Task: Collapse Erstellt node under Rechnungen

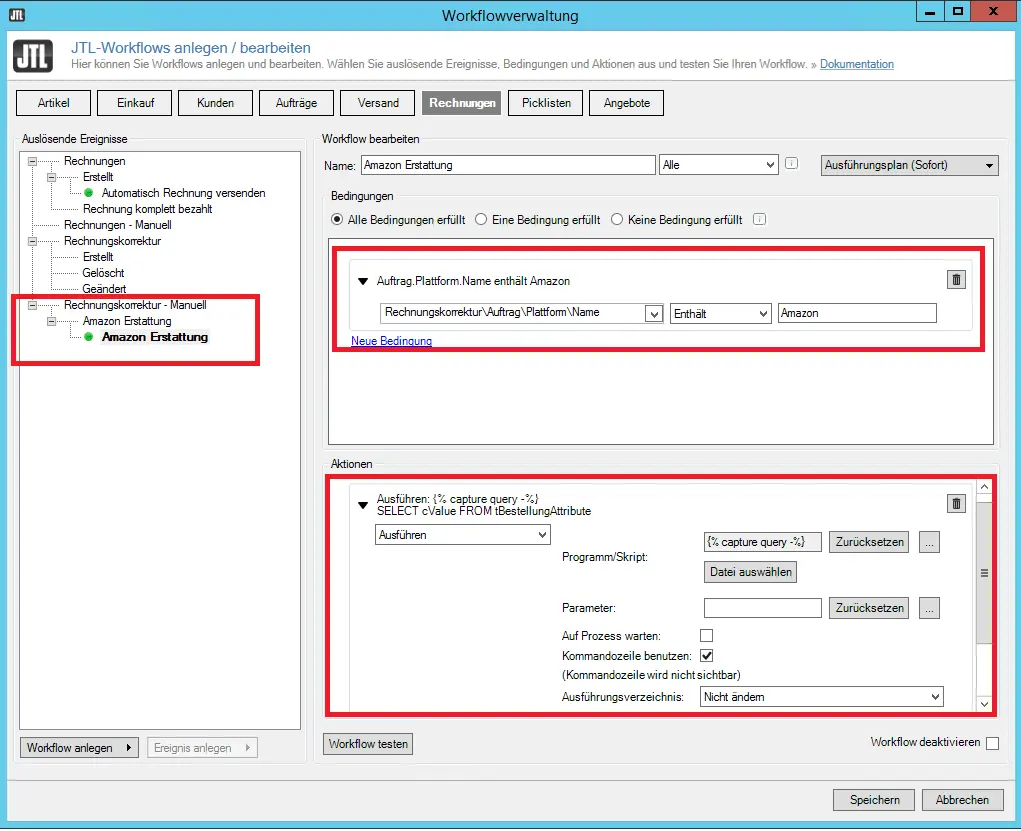Action: (x=51, y=177)
